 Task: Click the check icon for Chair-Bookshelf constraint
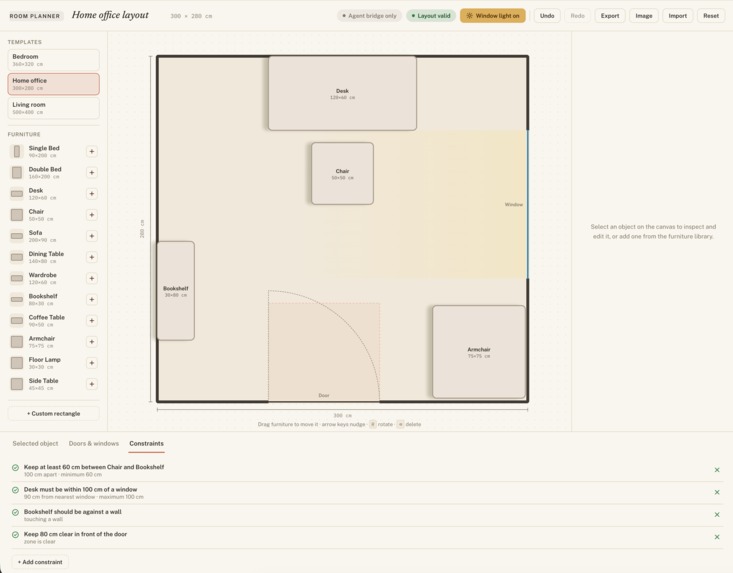tap(15, 467)
